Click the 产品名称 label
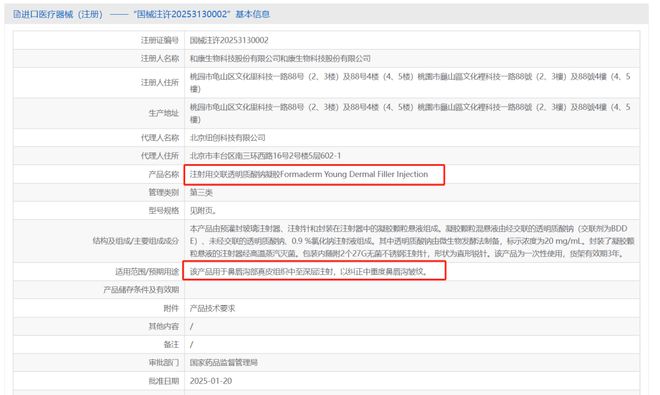Viewport: 660px width, 395px height. coord(164,174)
